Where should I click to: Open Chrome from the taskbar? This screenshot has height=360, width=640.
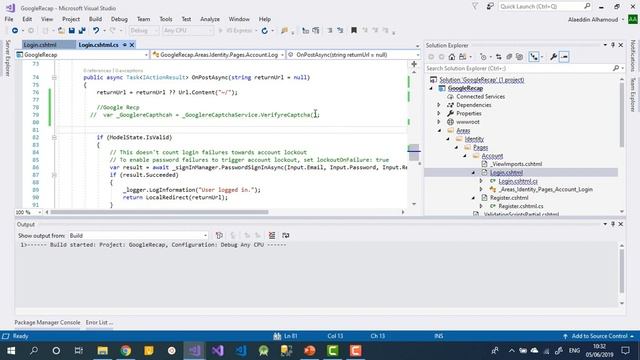pos(126,351)
